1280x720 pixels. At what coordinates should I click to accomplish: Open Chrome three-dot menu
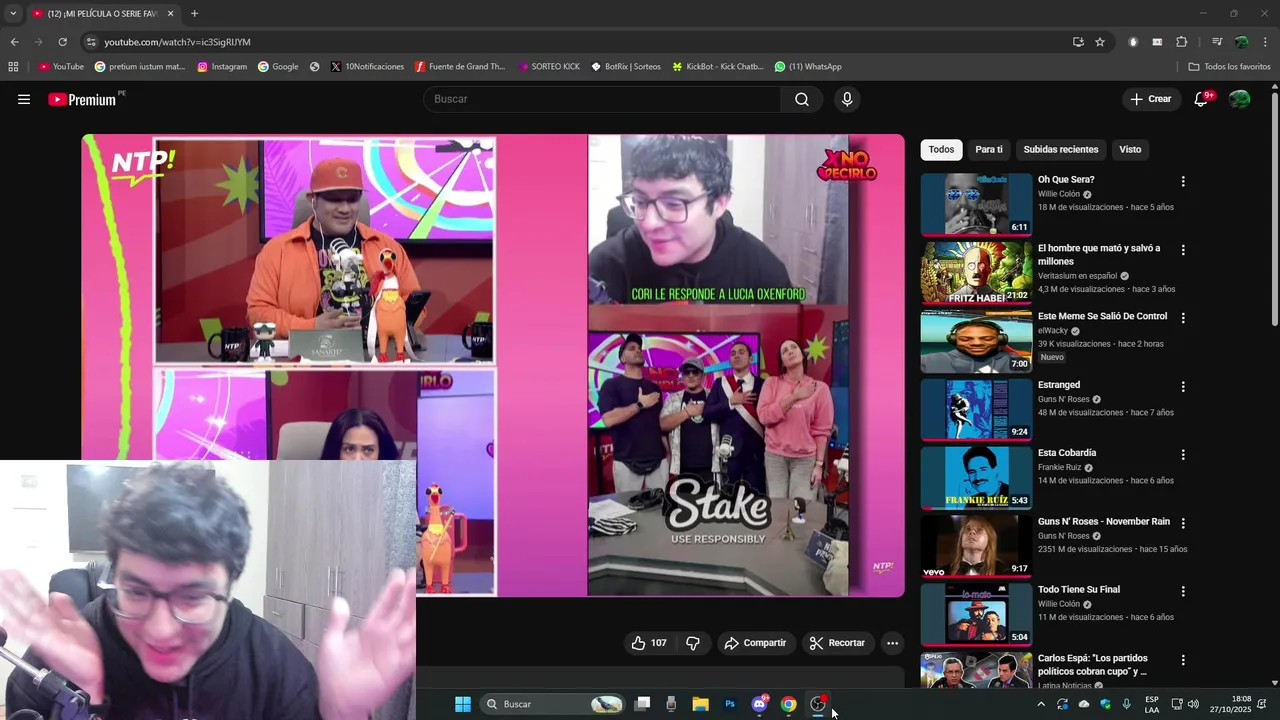[1266, 42]
